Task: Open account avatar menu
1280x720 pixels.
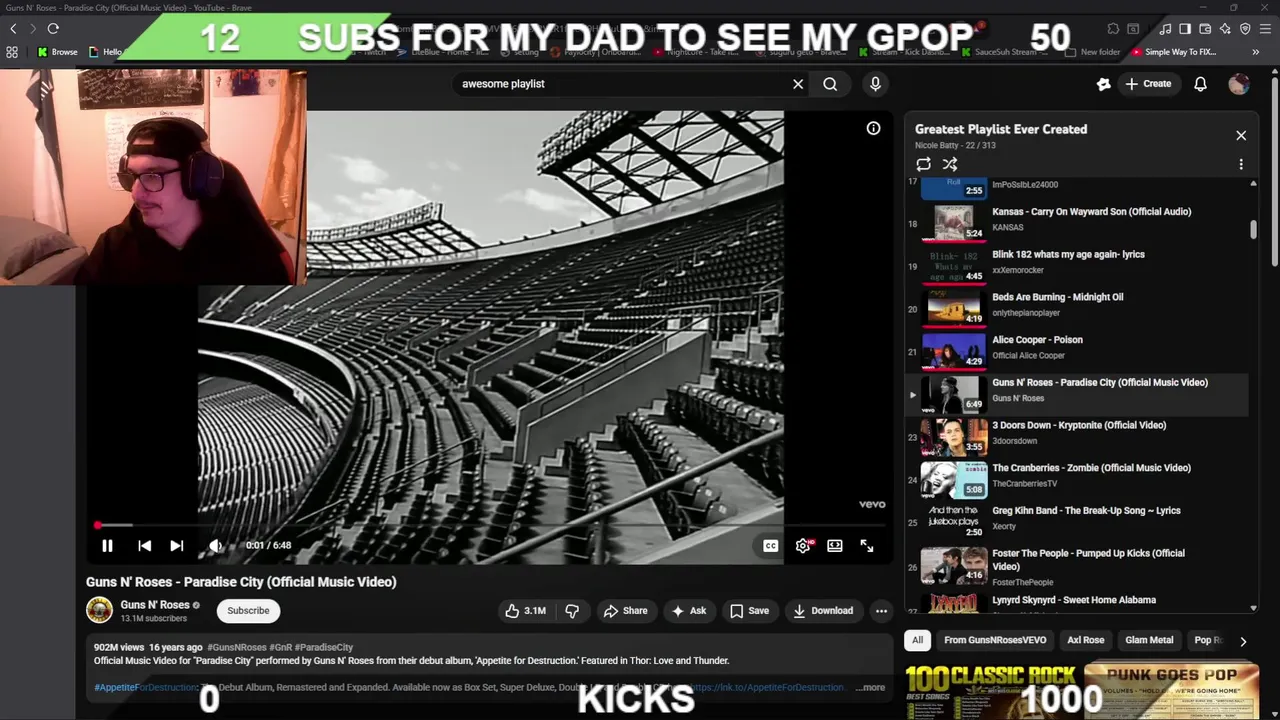Action: [x=1239, y=84]
